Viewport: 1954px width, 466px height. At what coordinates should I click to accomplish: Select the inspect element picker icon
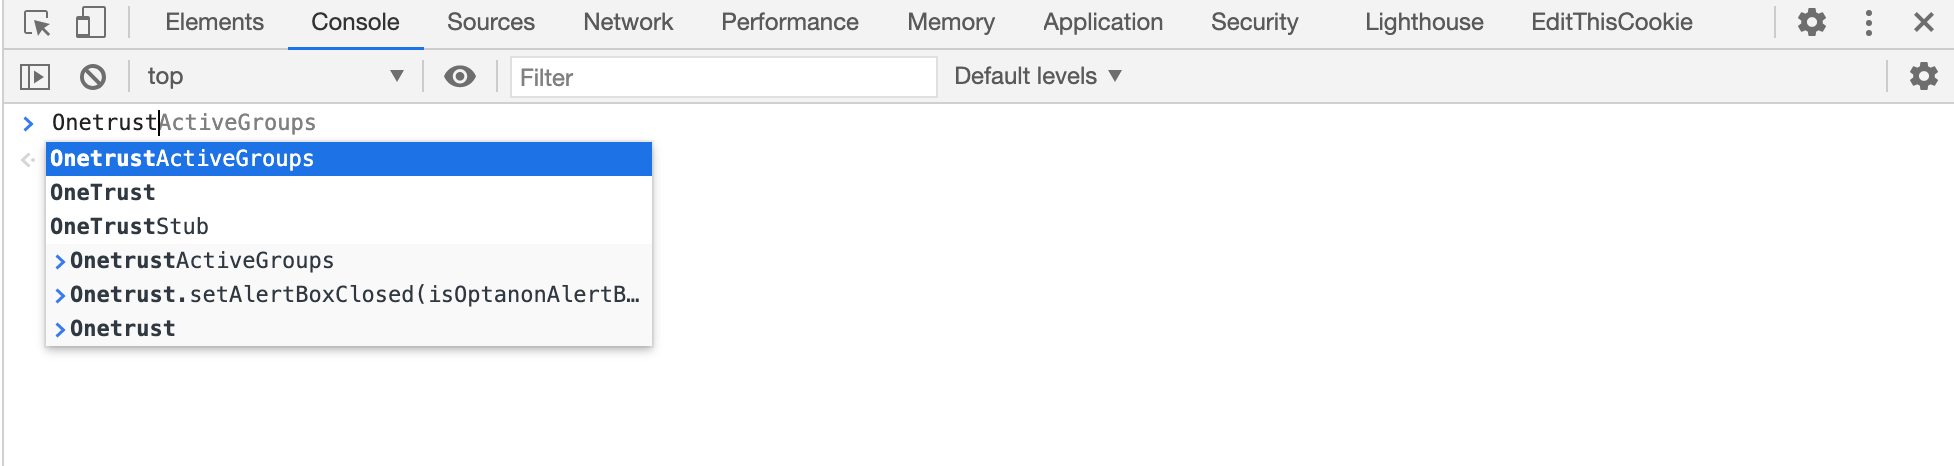tap(37, 23)
